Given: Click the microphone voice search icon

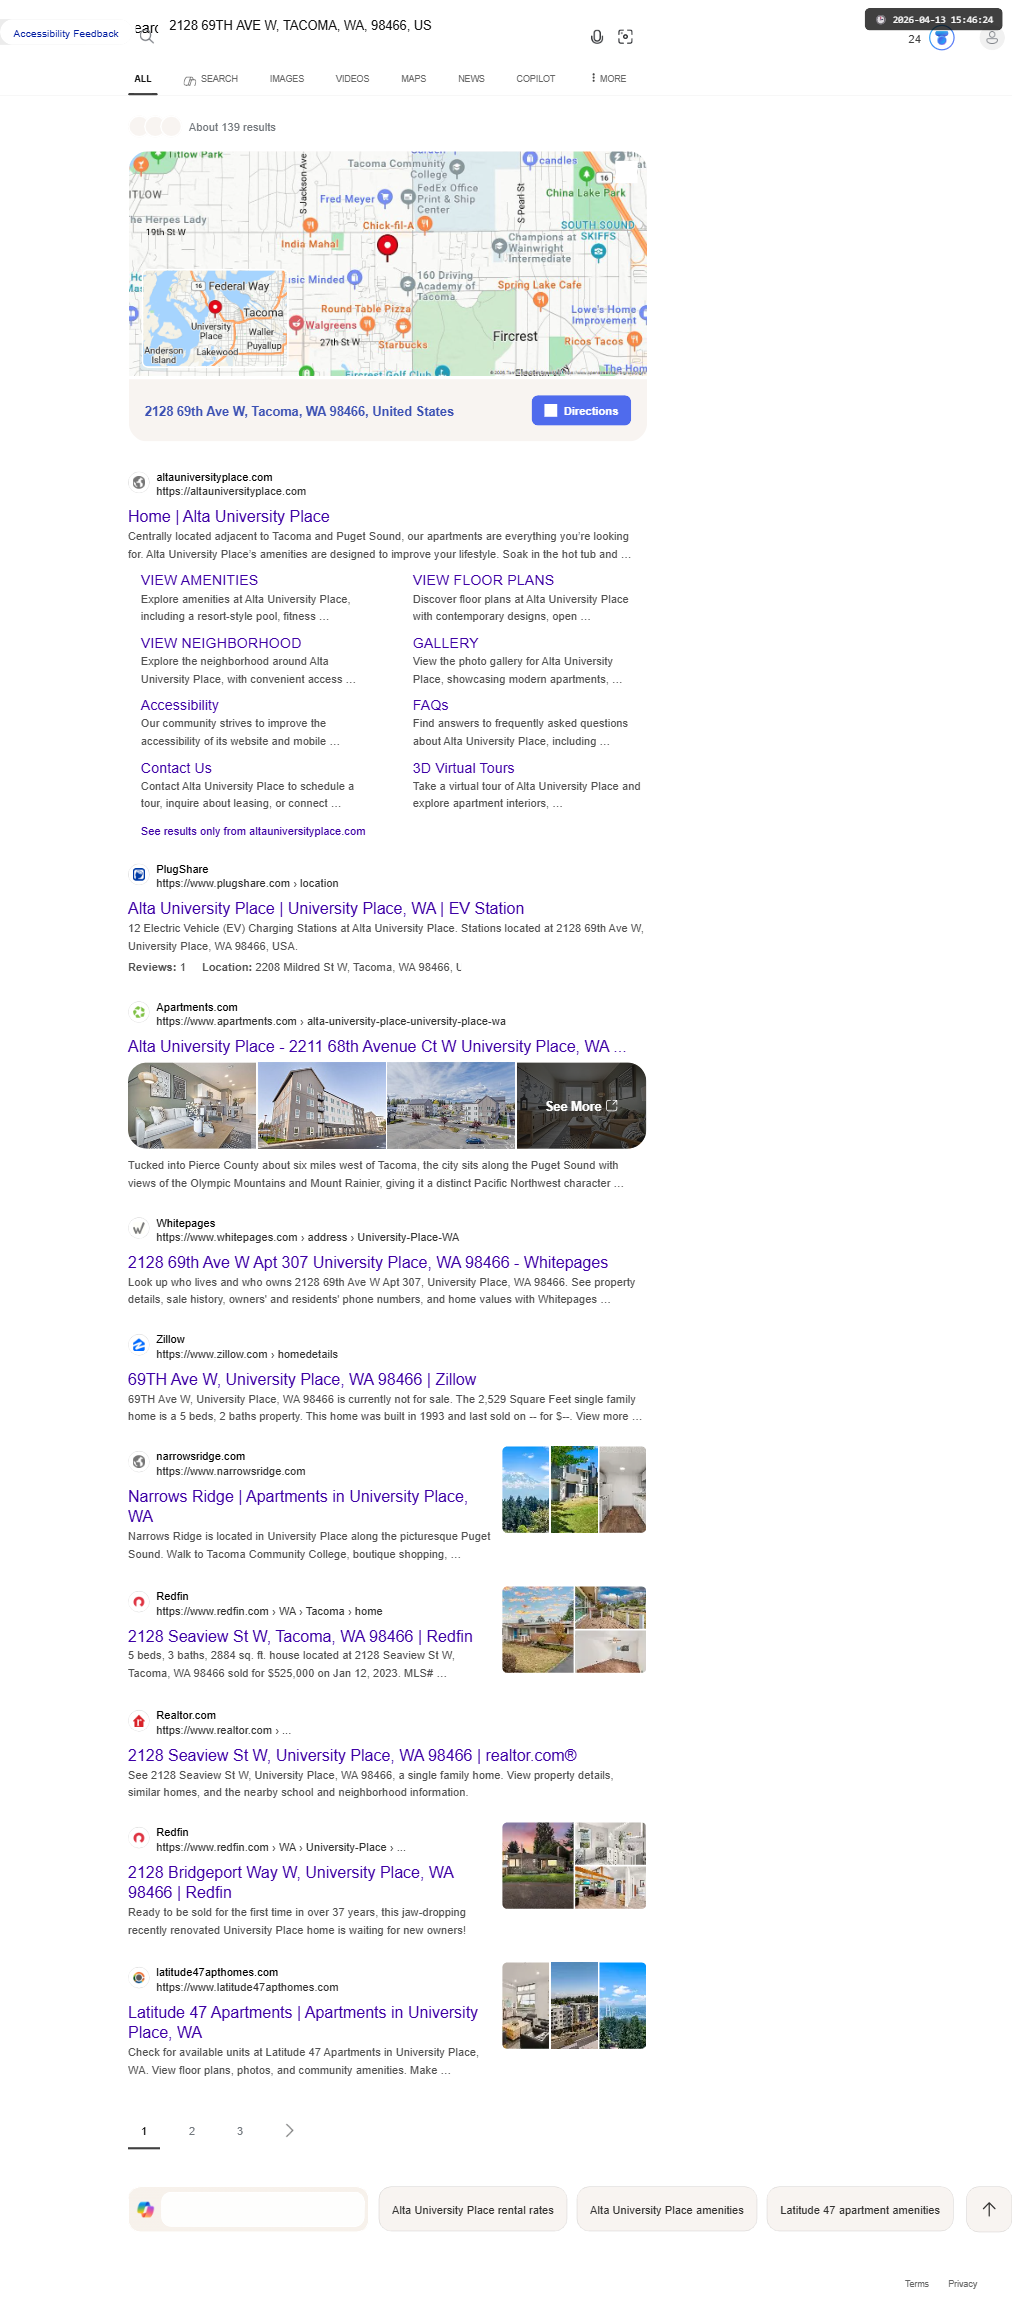Looking at the screenshot, I should pyautogui.click(x=597, y=37).
